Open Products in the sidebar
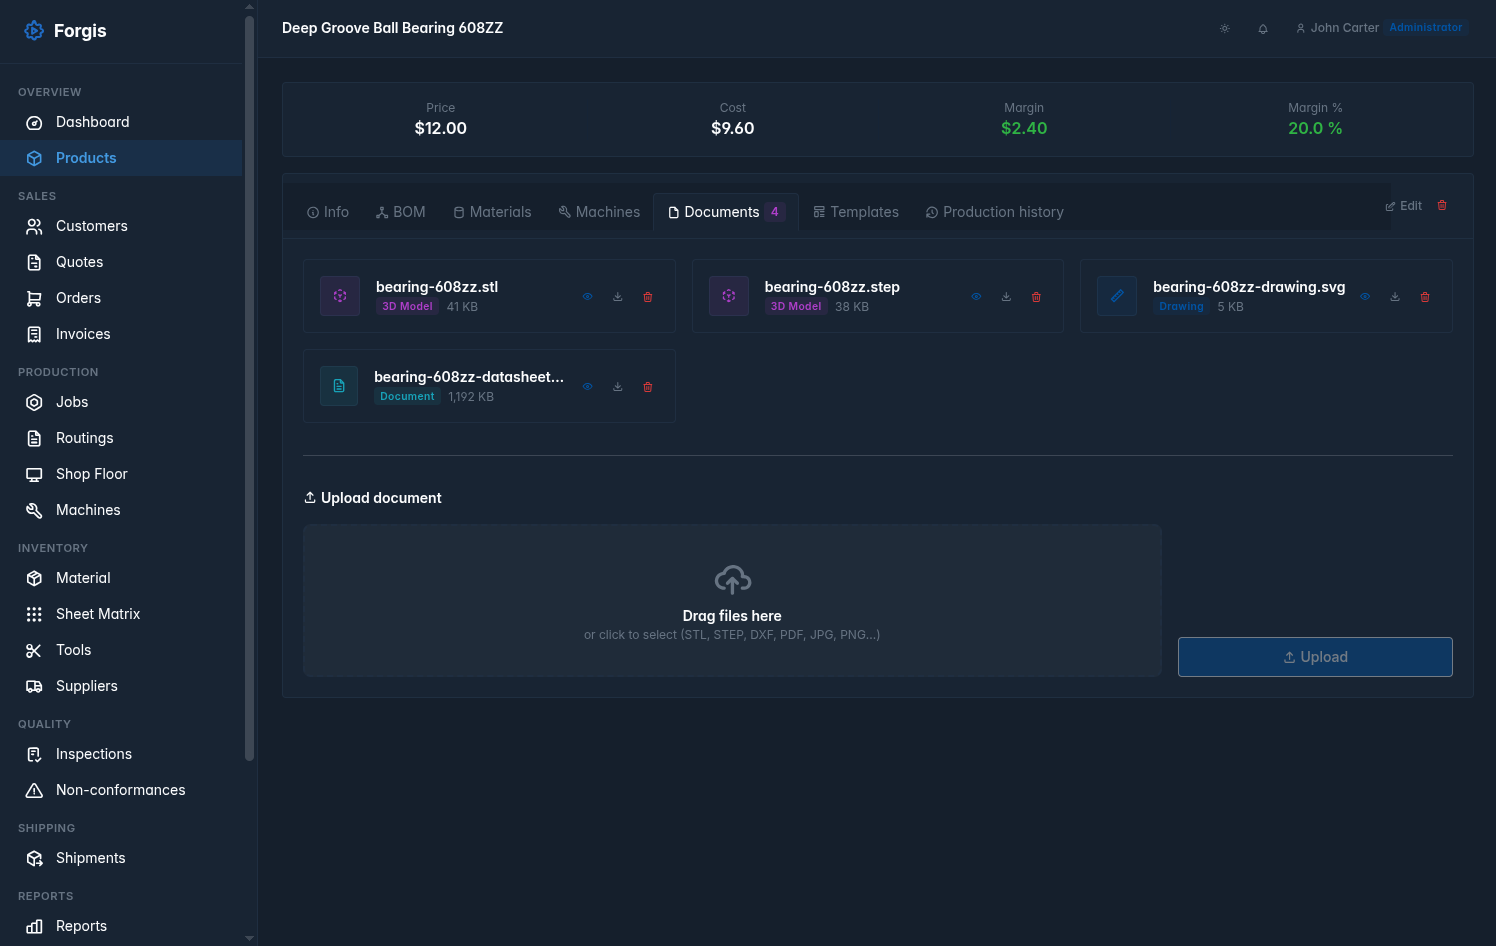Viewport: 1496px width, 946px height. coord(121,158)
